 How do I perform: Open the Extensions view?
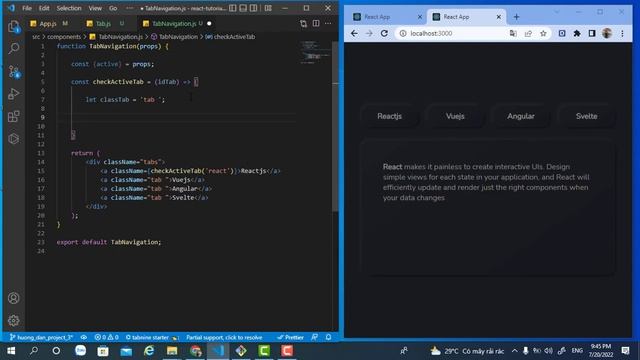[x=13, y=116]
